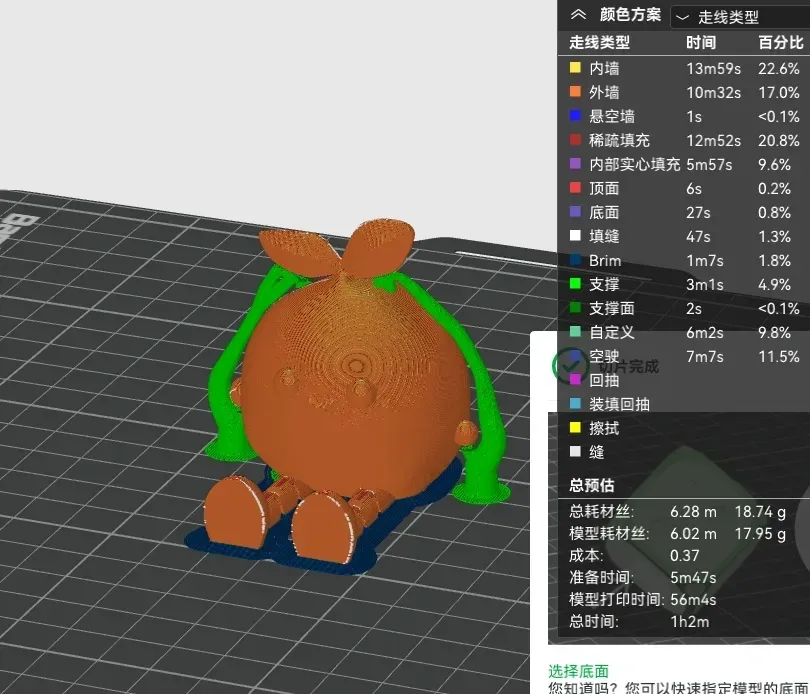Toggle visibility of 支撑面 swatch
This screenshot has height=694, width=810.
click(x=575, y=307)
